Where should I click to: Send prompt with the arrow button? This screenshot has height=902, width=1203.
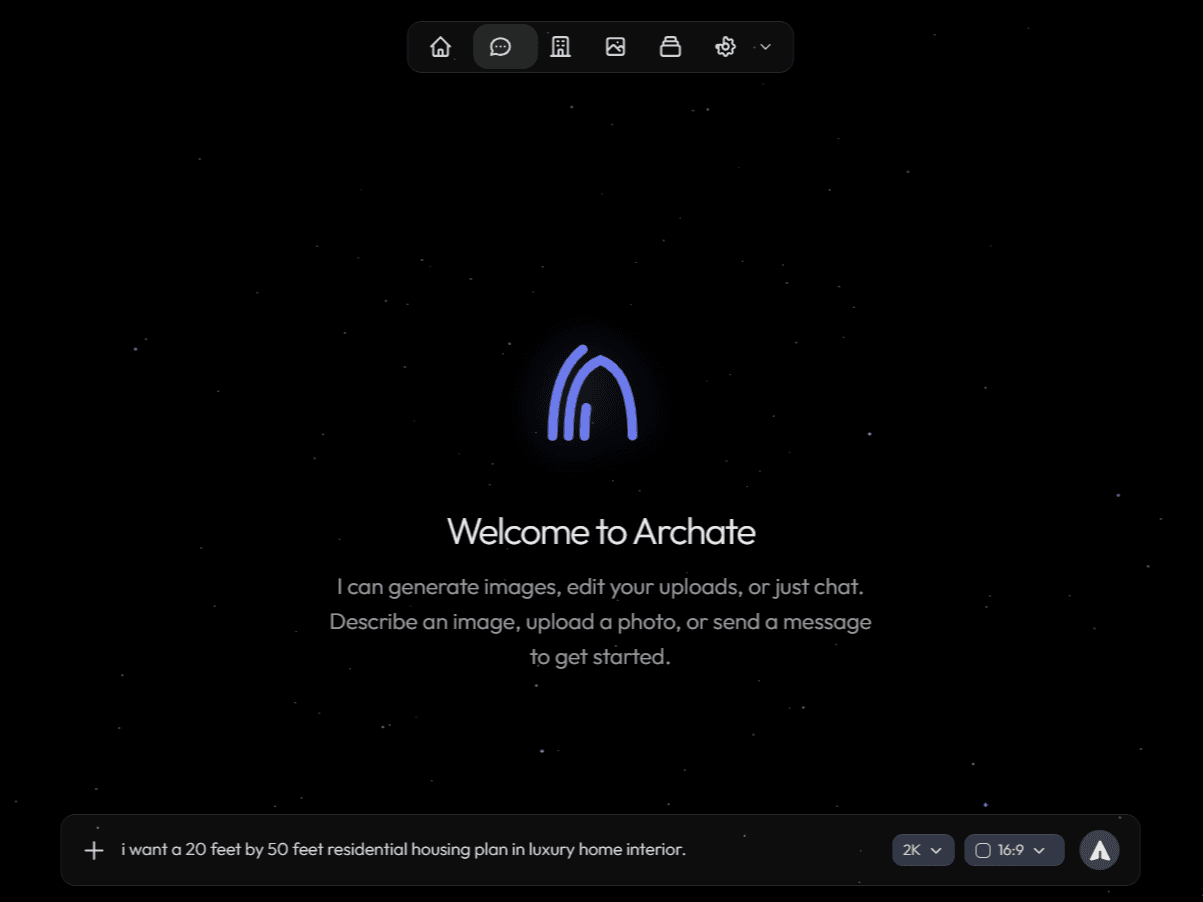click(1099, 850)
